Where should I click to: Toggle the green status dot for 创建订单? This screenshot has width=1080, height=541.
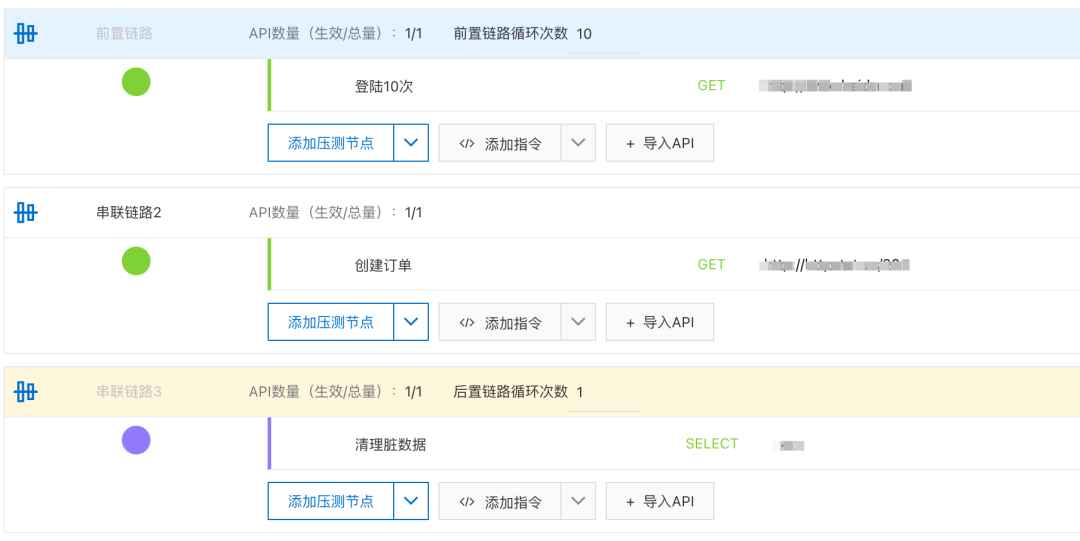[136, 261]
